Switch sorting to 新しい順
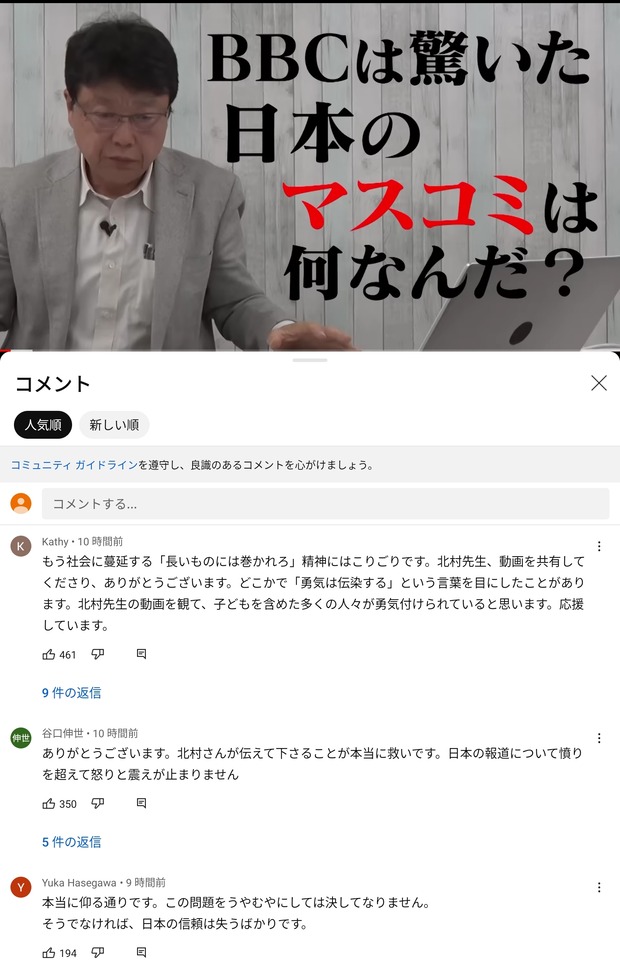The width and height of the screenshot is (620, 962). tap(114, 425)
